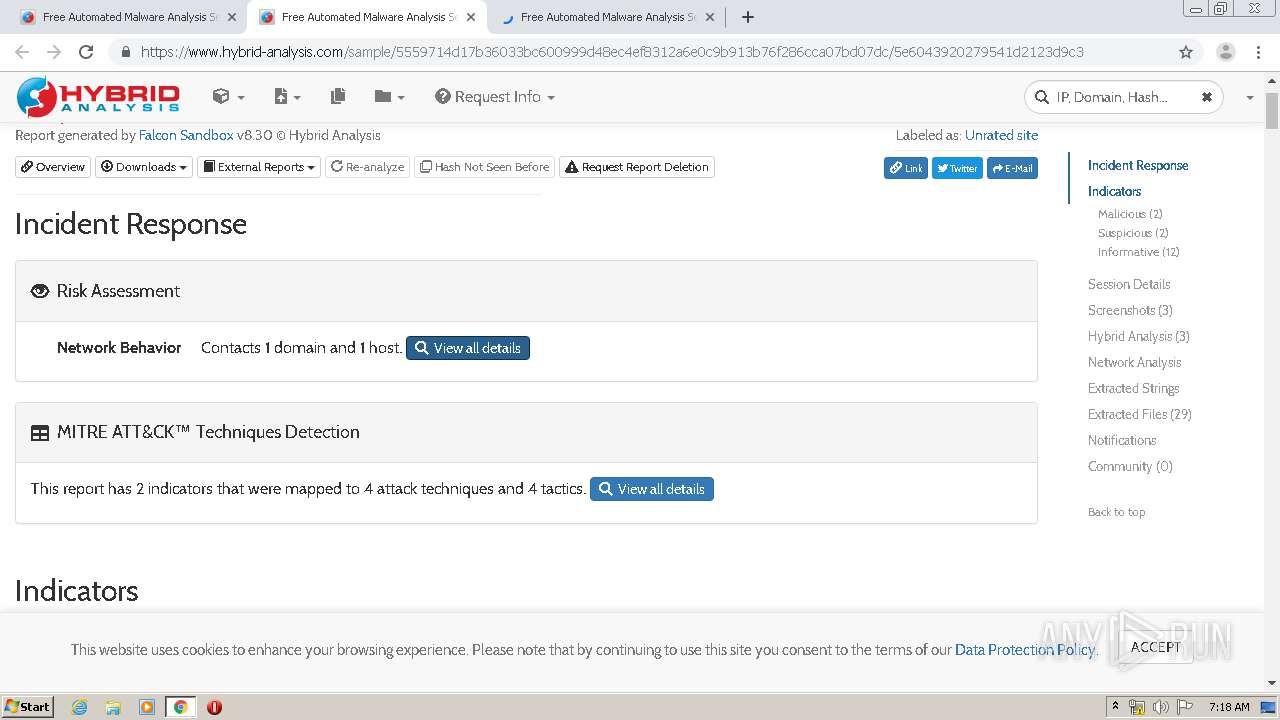Click the file collection copy icon
The height and width of the screenshot is (720, 1280).
click(x=338, y=97)
